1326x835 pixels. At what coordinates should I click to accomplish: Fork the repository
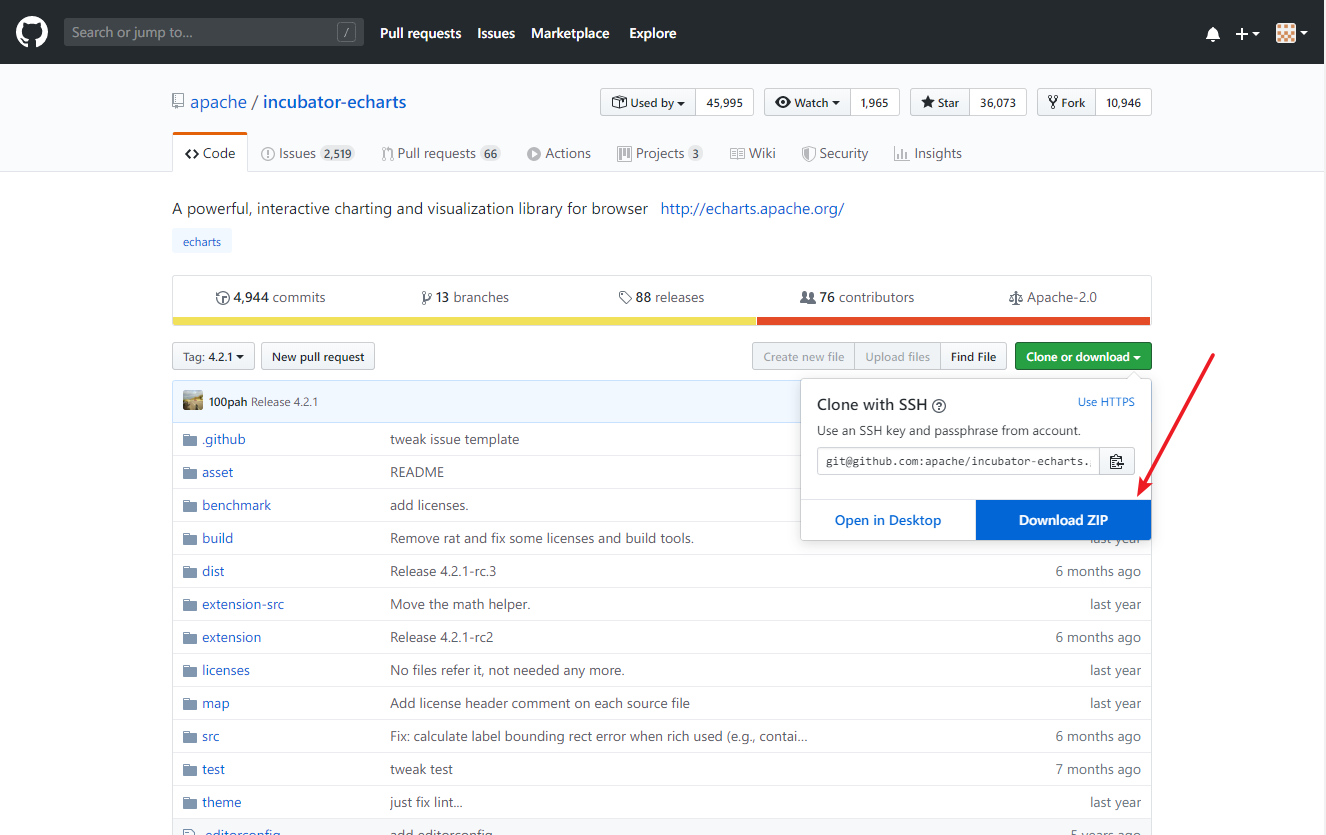coord(1066,102)
